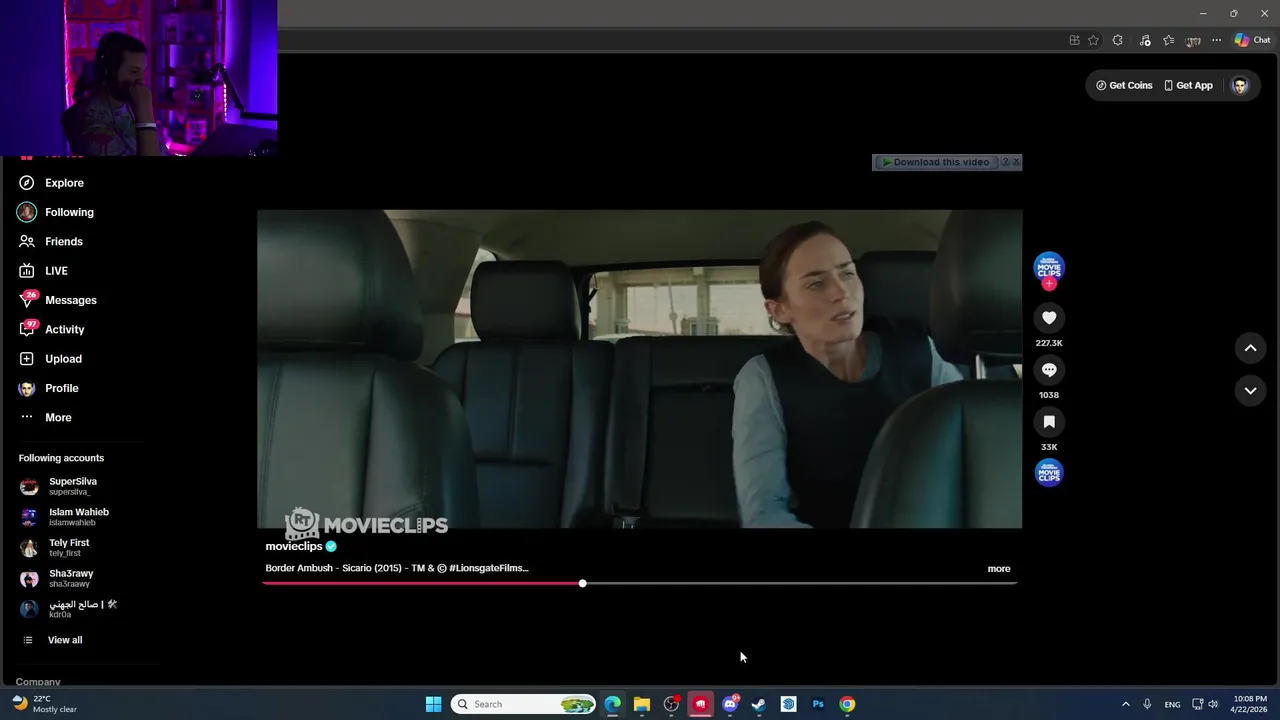Open the clock and date panel
The height and width of the screenshot is (720, 1280).
pyautogui.click(x=1250, y=704)
